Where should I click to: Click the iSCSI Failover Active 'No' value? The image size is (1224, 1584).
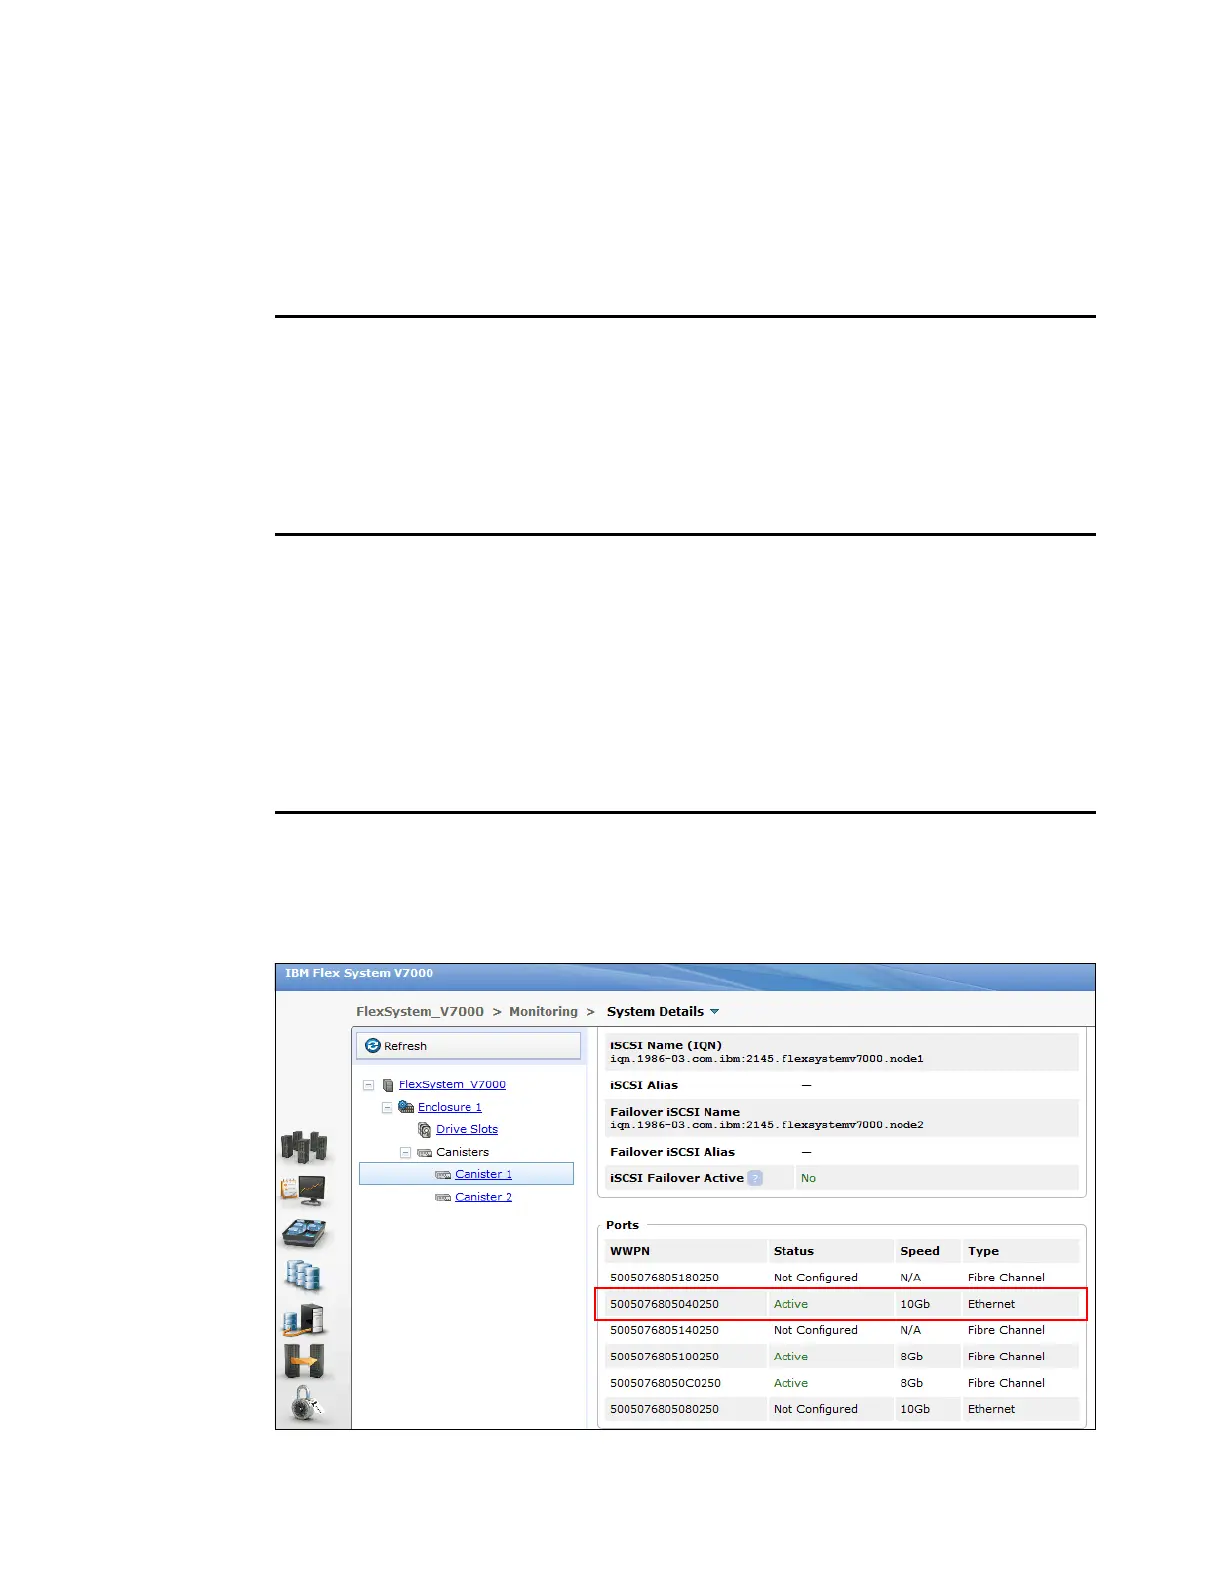(x=808, y=1178)
